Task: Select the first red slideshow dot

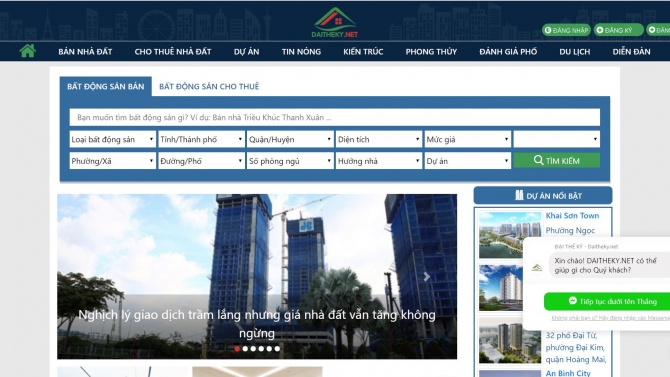Action: coord(237,349)
